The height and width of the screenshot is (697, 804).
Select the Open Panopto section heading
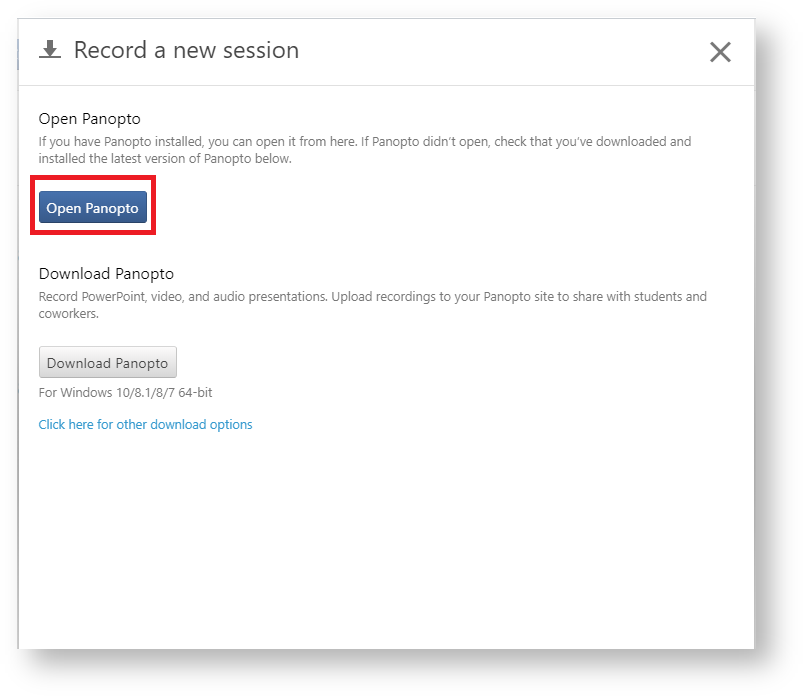tap(89, 119)
